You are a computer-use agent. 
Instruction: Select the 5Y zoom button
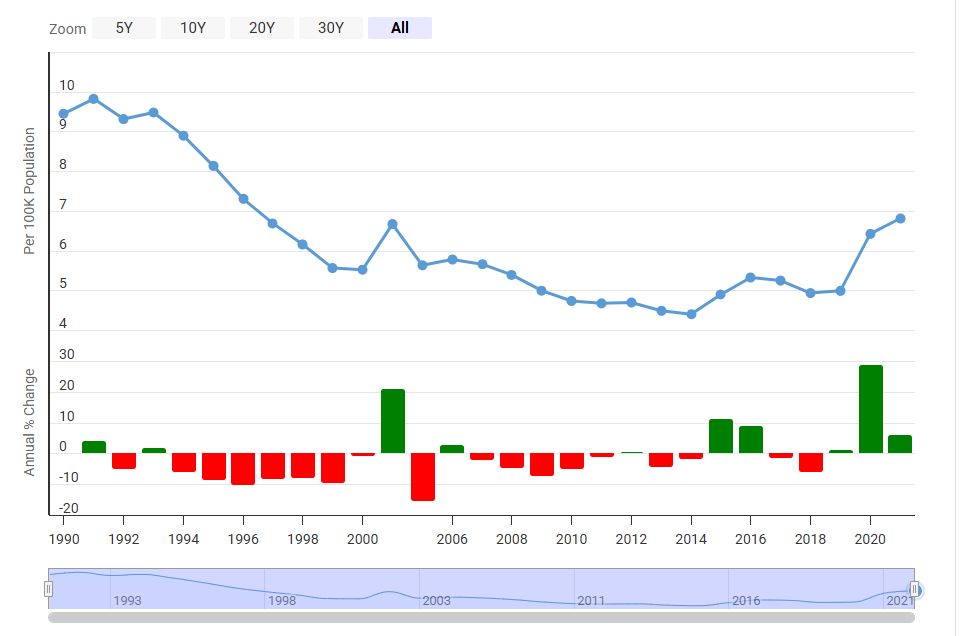(x=124, y=28)
